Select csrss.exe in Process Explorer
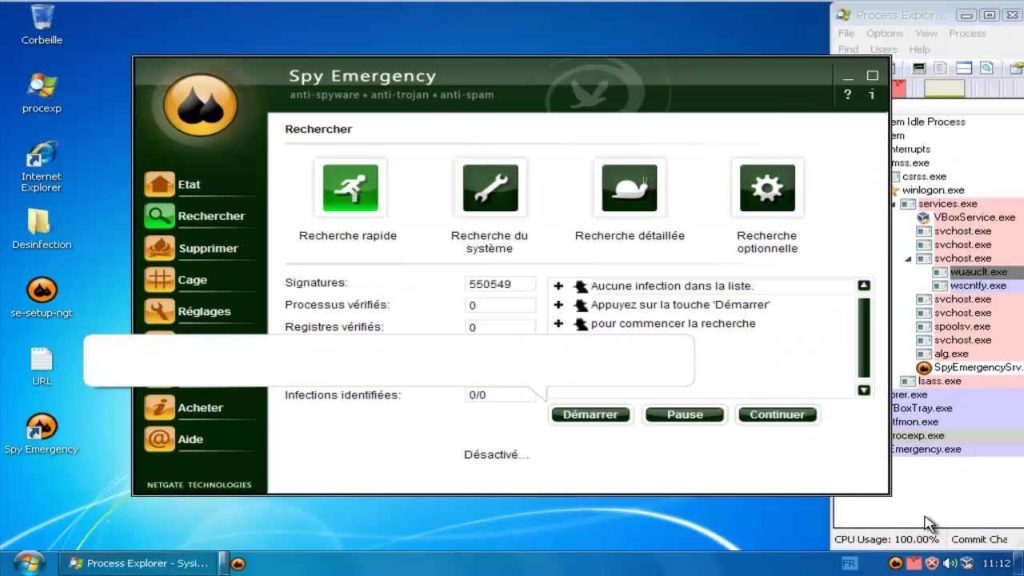 click(923, 176)
